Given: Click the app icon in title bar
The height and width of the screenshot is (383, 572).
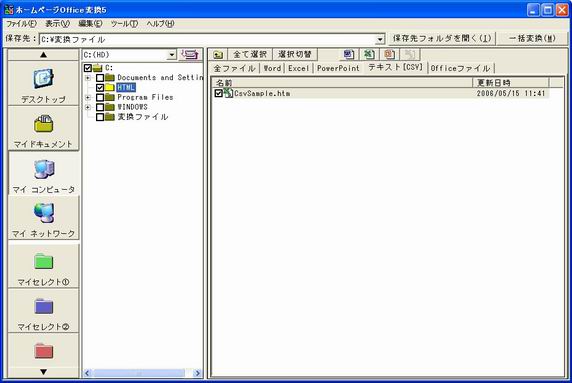Looking at the screenshot, I should pyautogui.click(x=8, y=9).
